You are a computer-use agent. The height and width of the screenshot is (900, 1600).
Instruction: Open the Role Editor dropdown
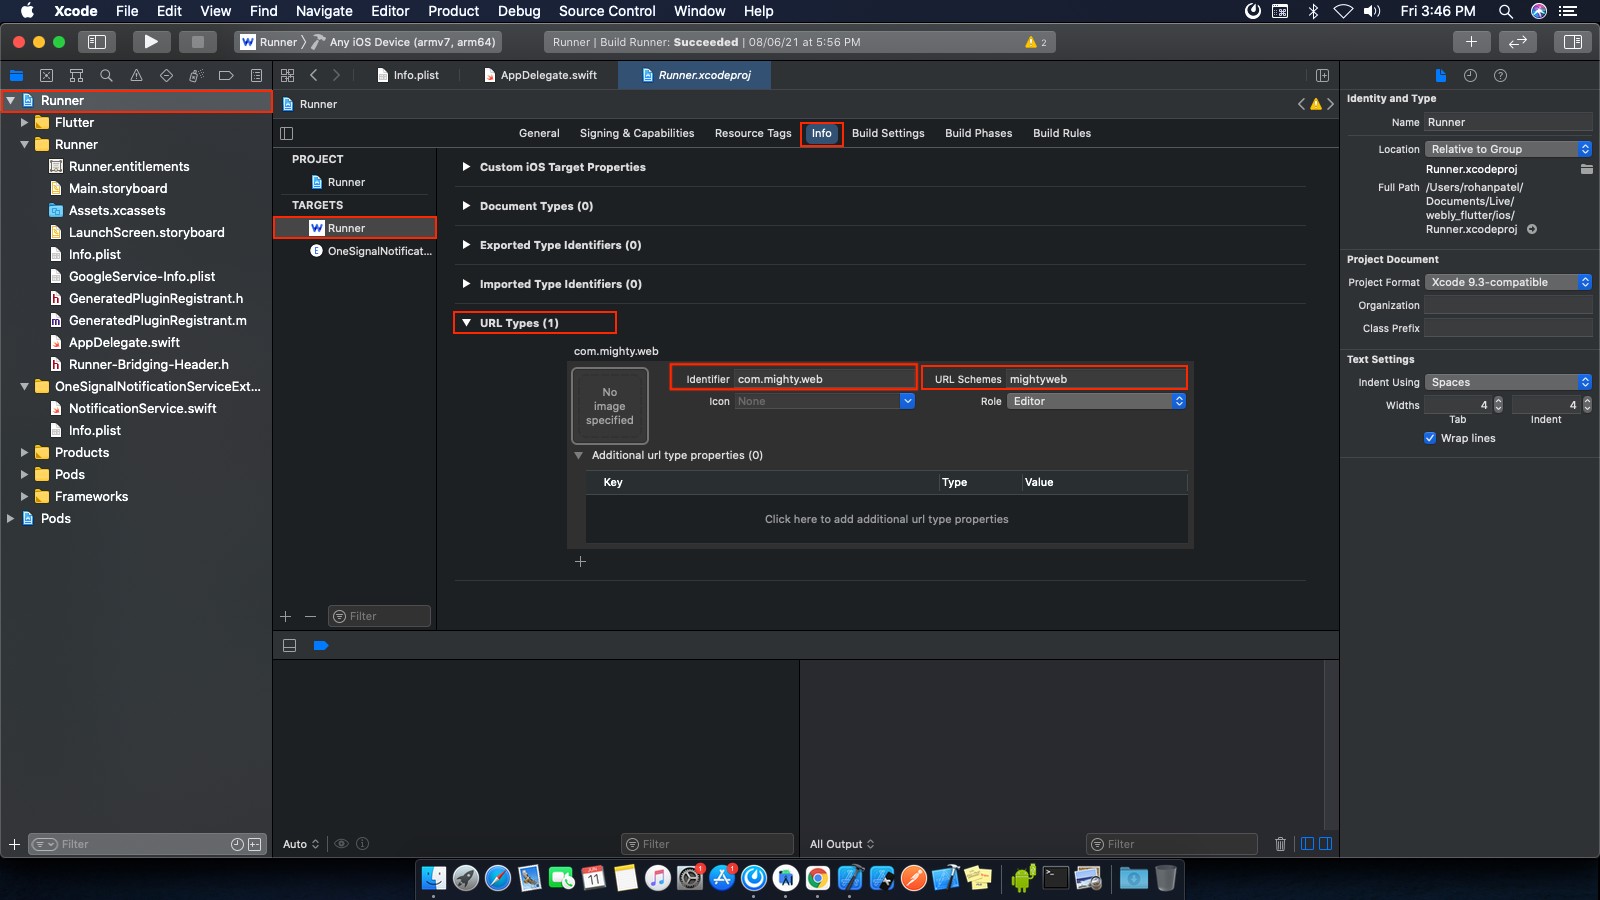pyautogui.click(x=1097, y=401)
